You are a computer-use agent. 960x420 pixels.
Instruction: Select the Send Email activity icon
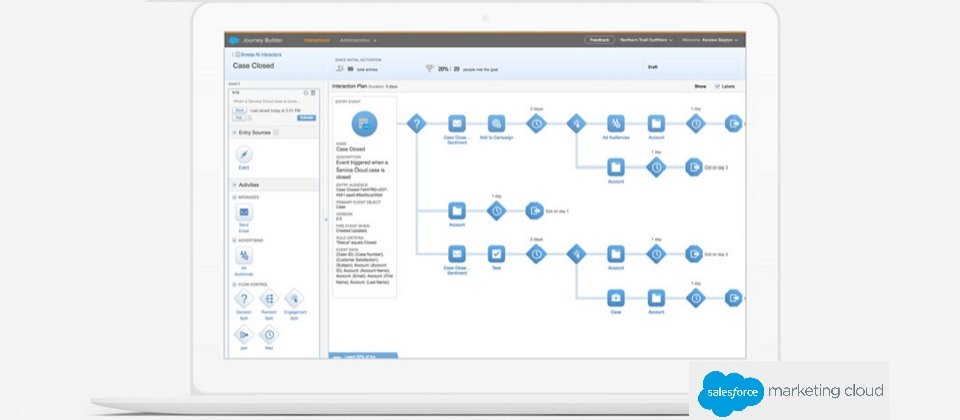244,212
